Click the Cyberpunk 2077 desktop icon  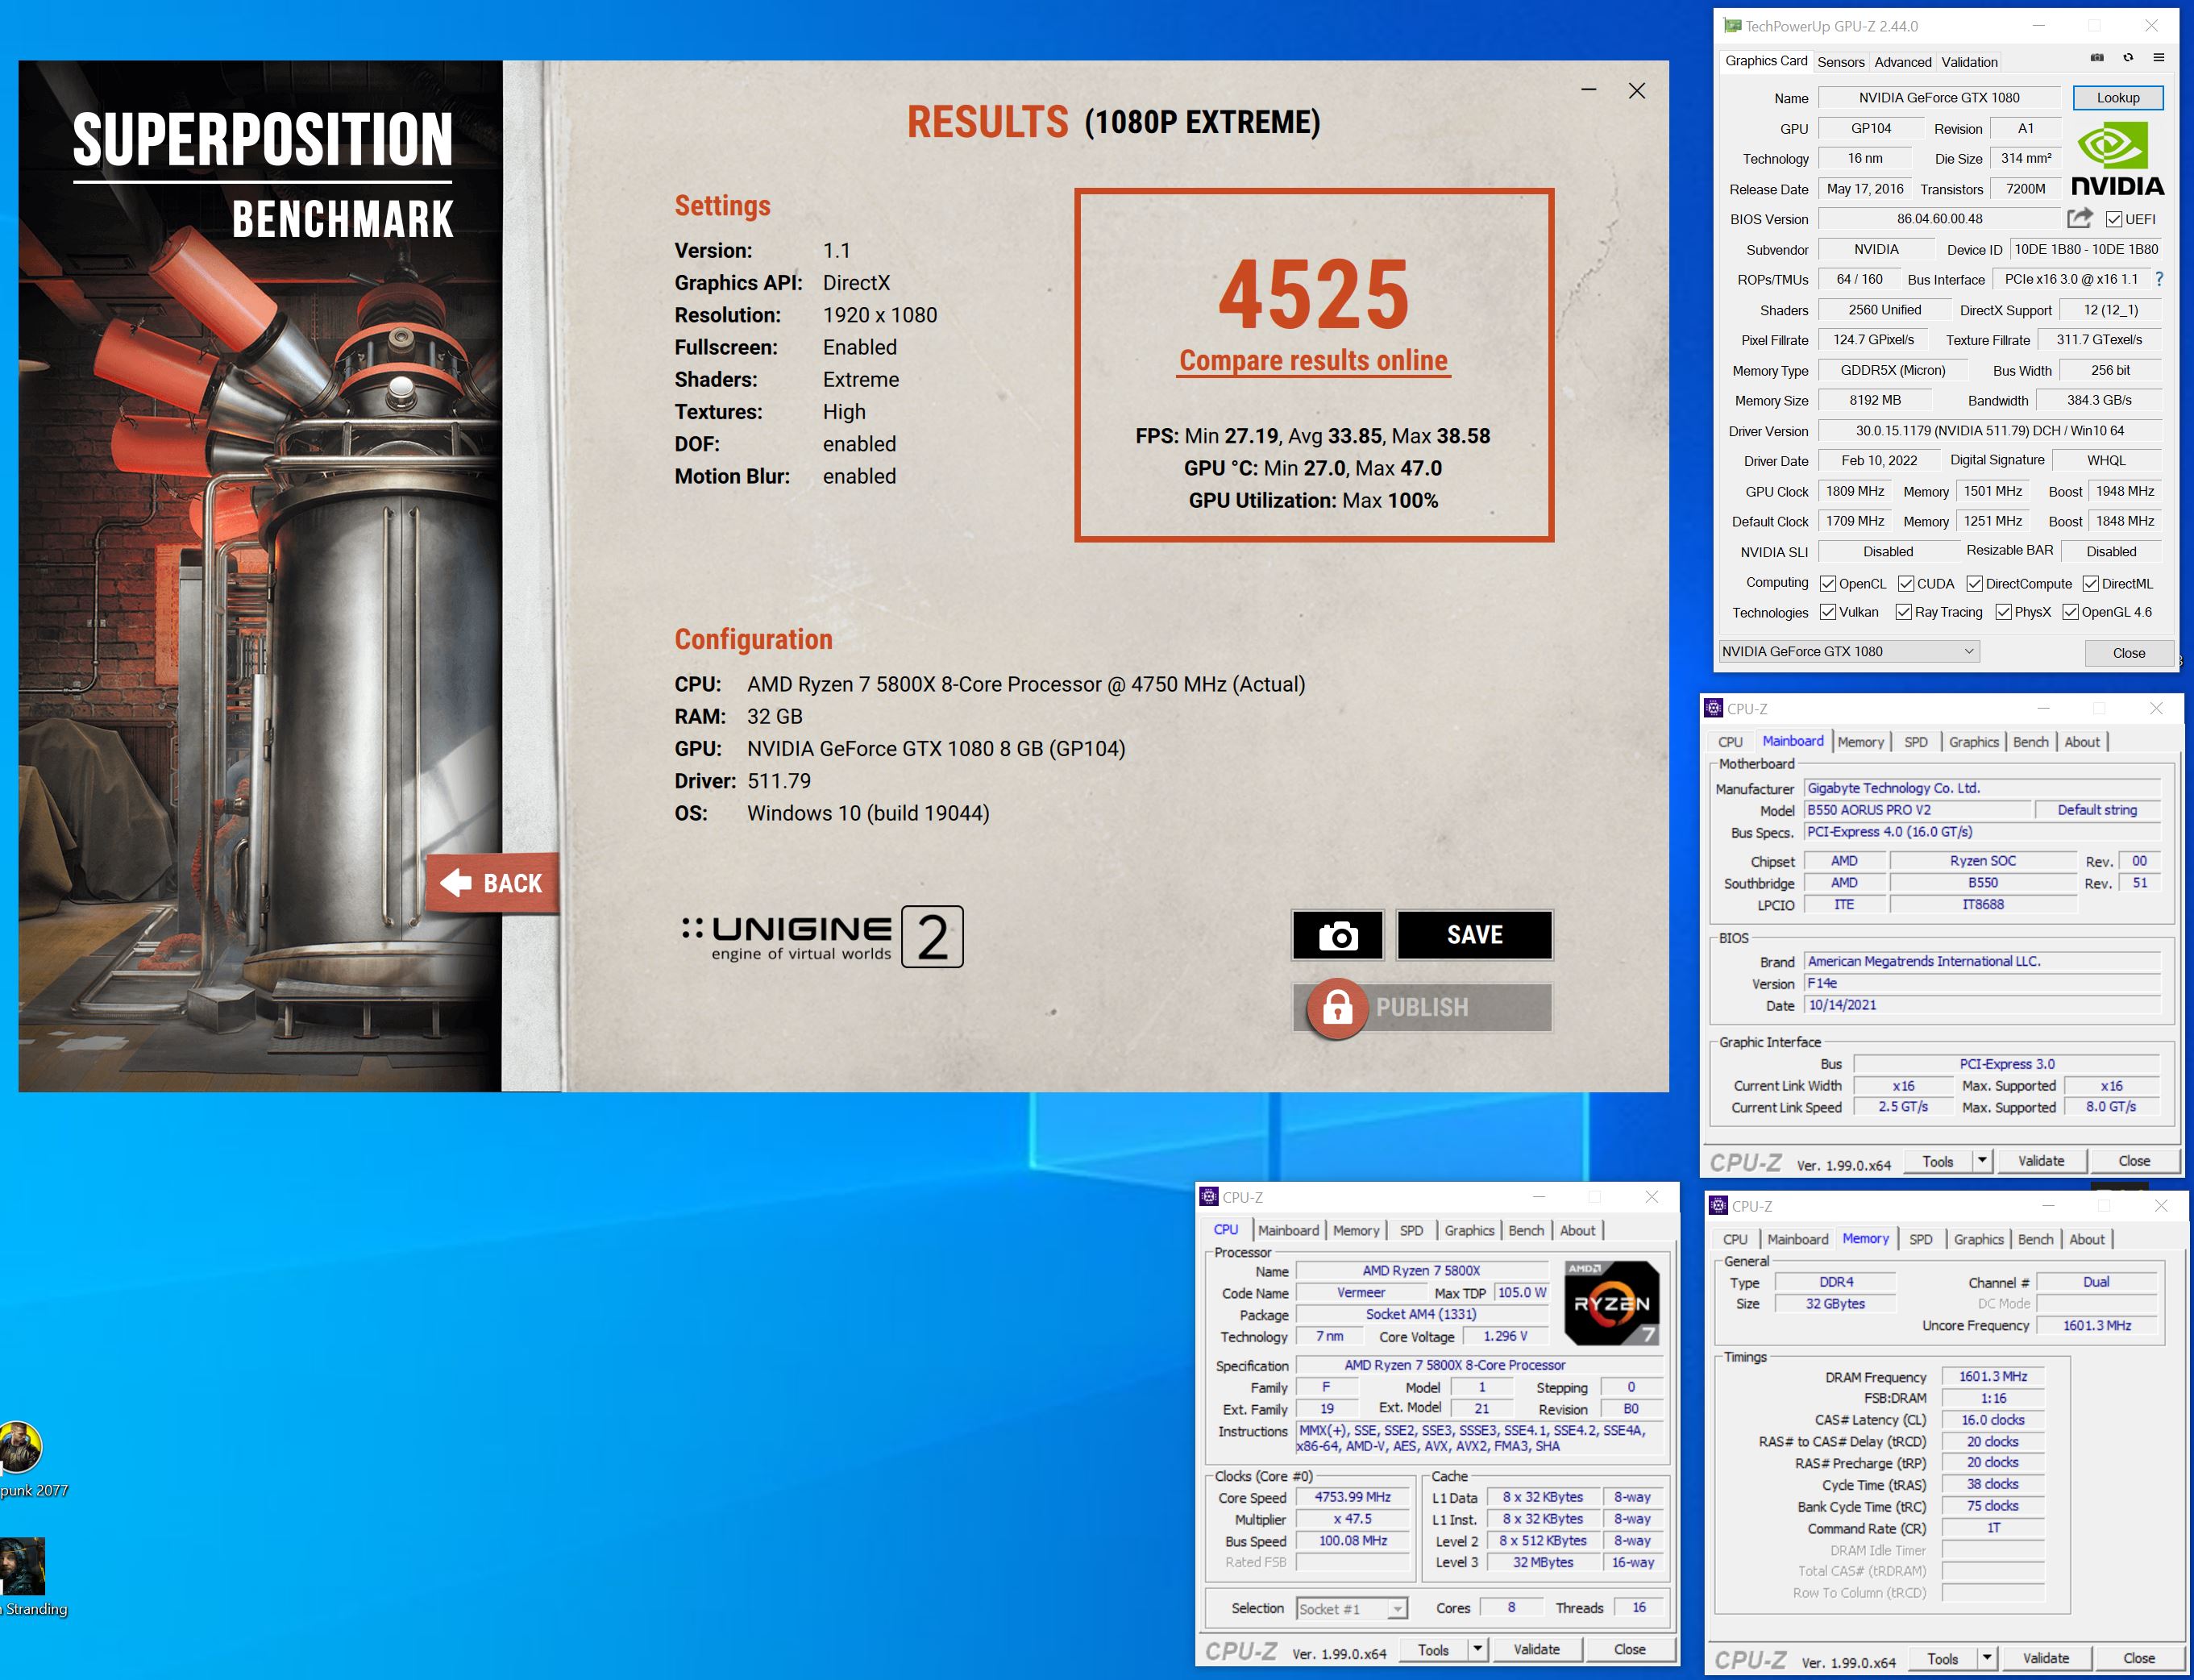pyautogui.click(x=20, y=1447)
